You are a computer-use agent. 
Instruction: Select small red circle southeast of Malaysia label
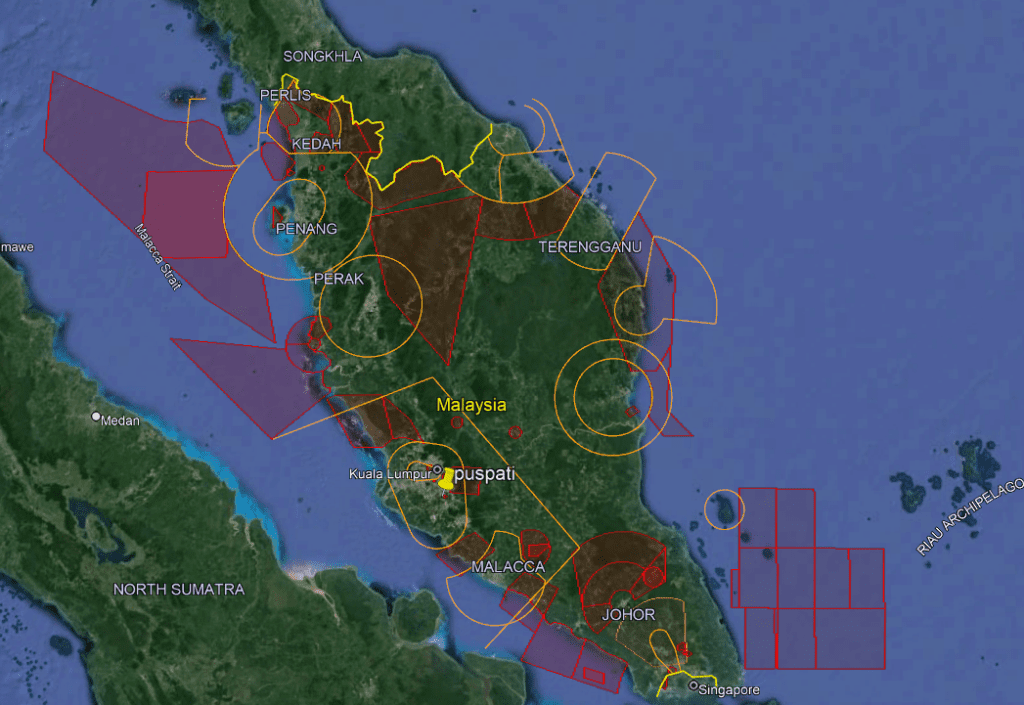pos(516,432)
